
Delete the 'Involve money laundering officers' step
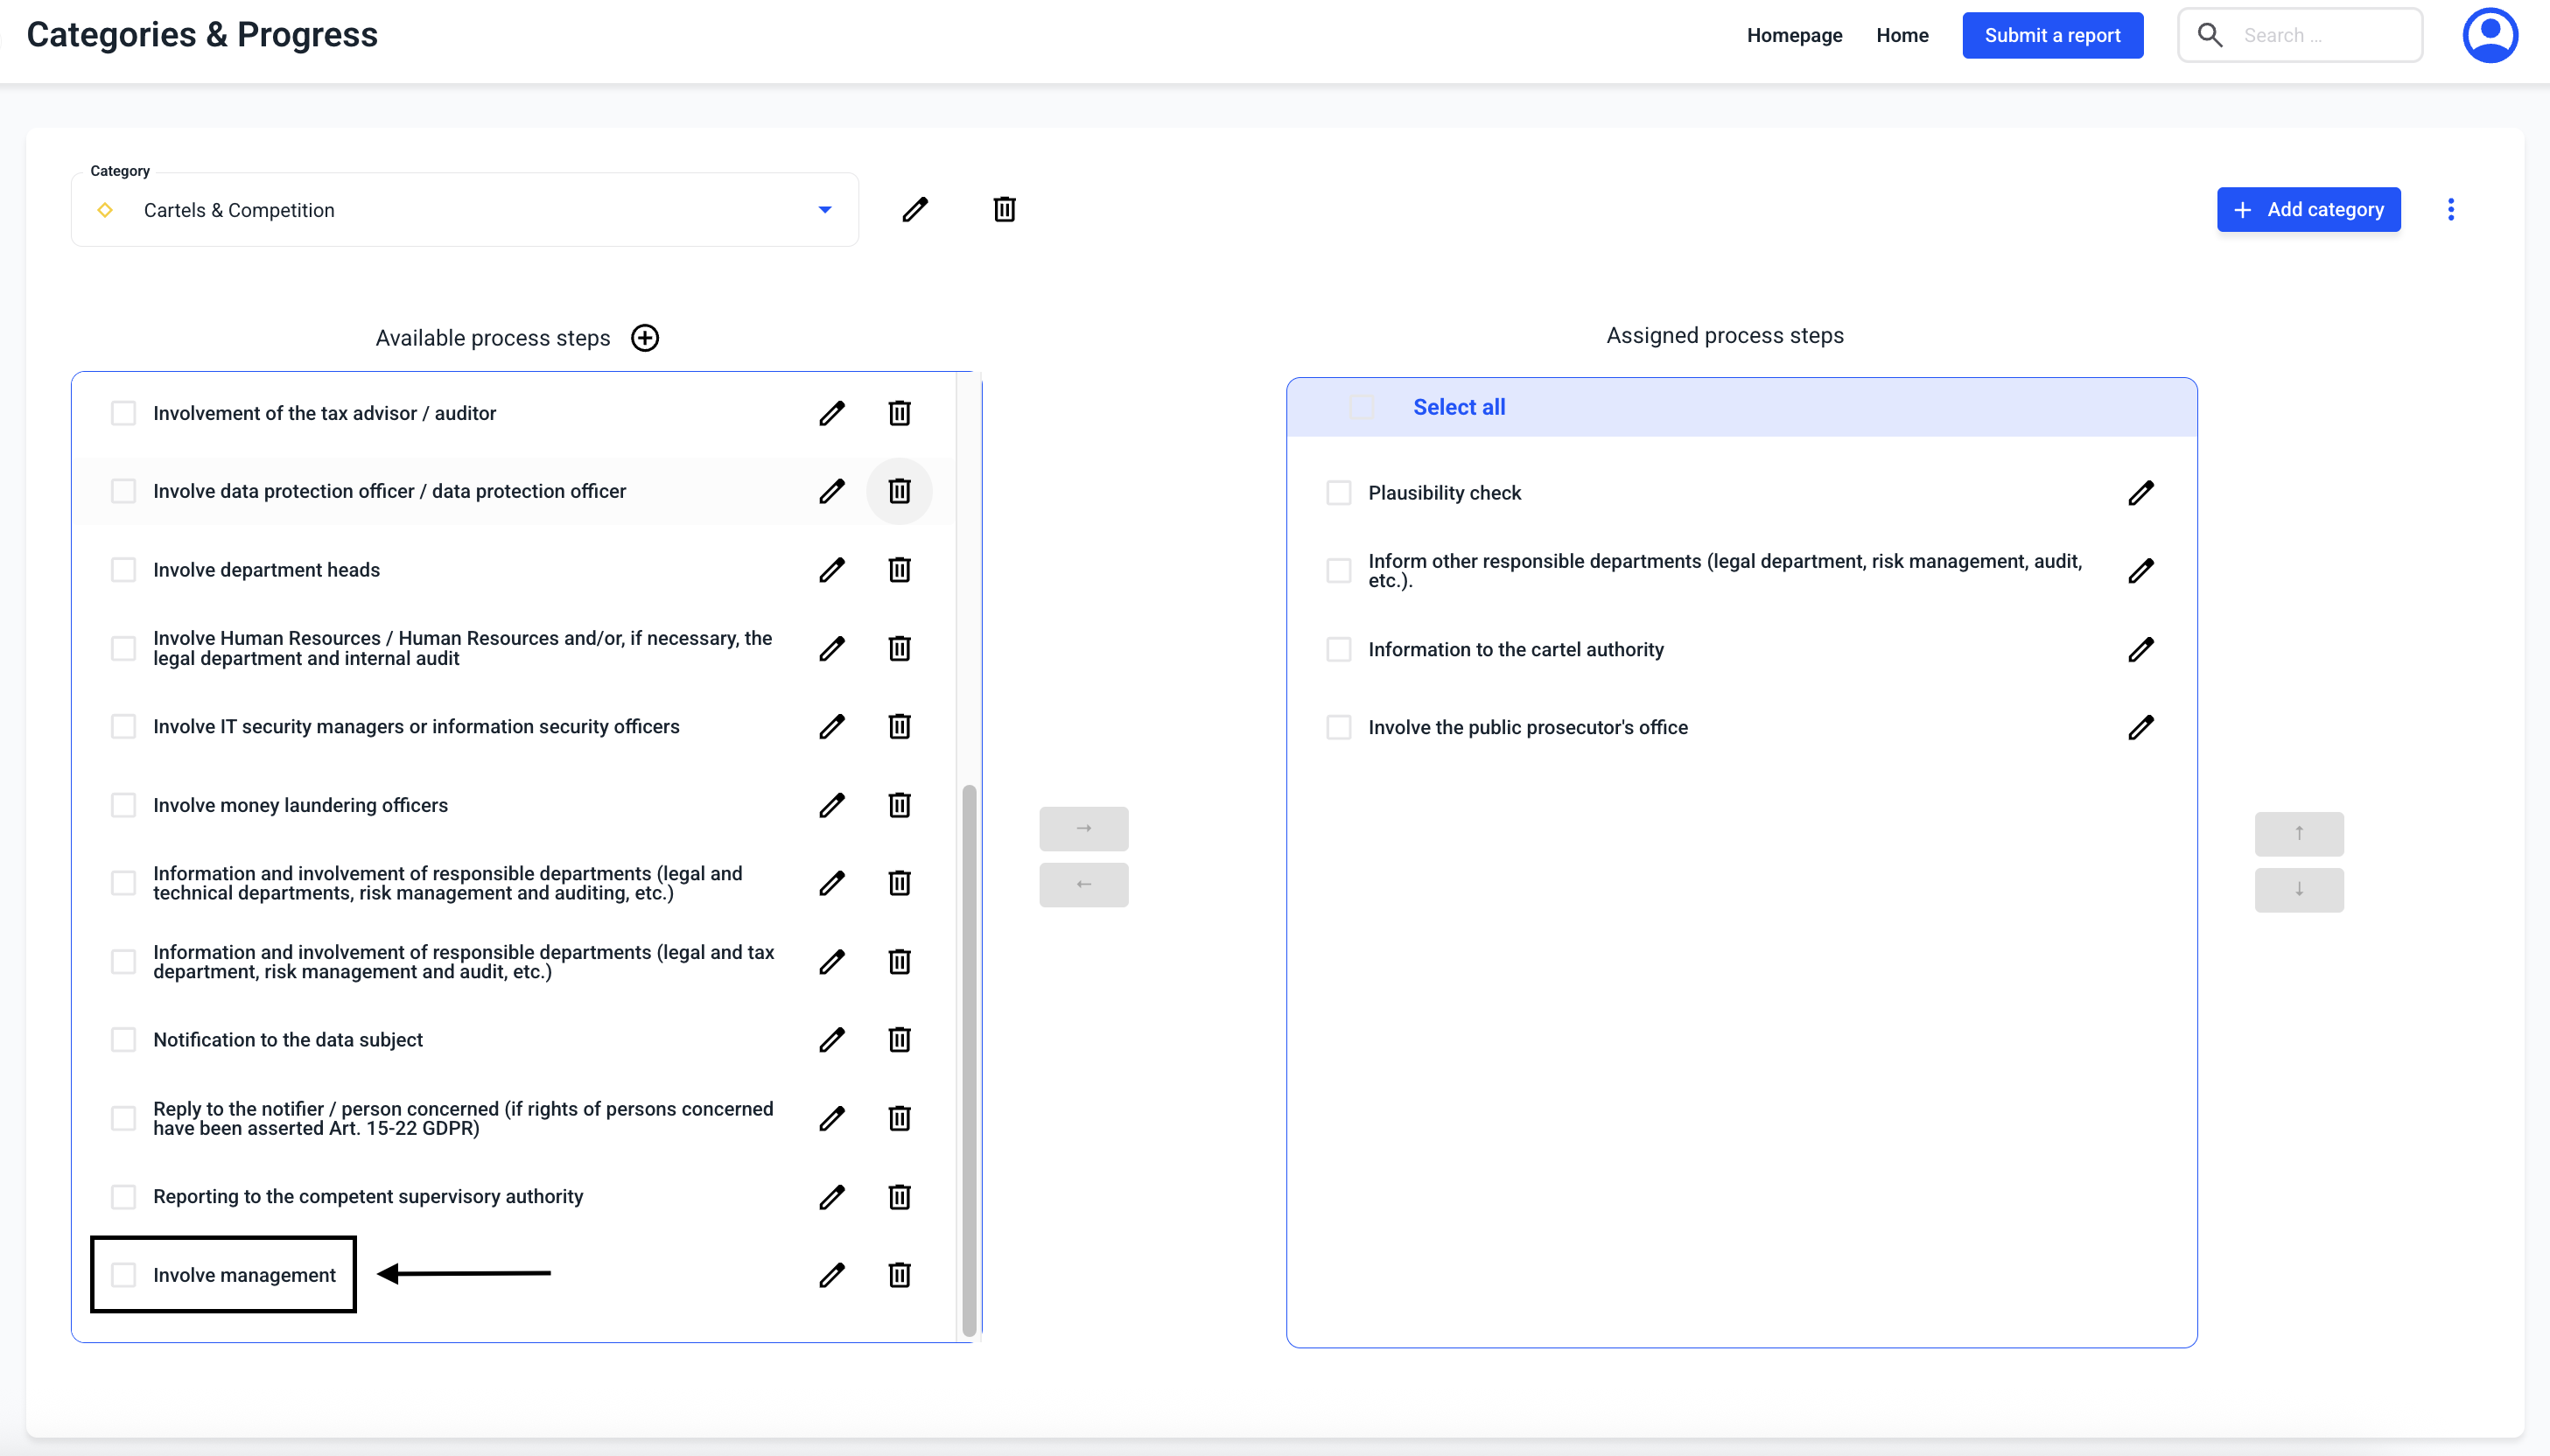click(x=899, y=805)
